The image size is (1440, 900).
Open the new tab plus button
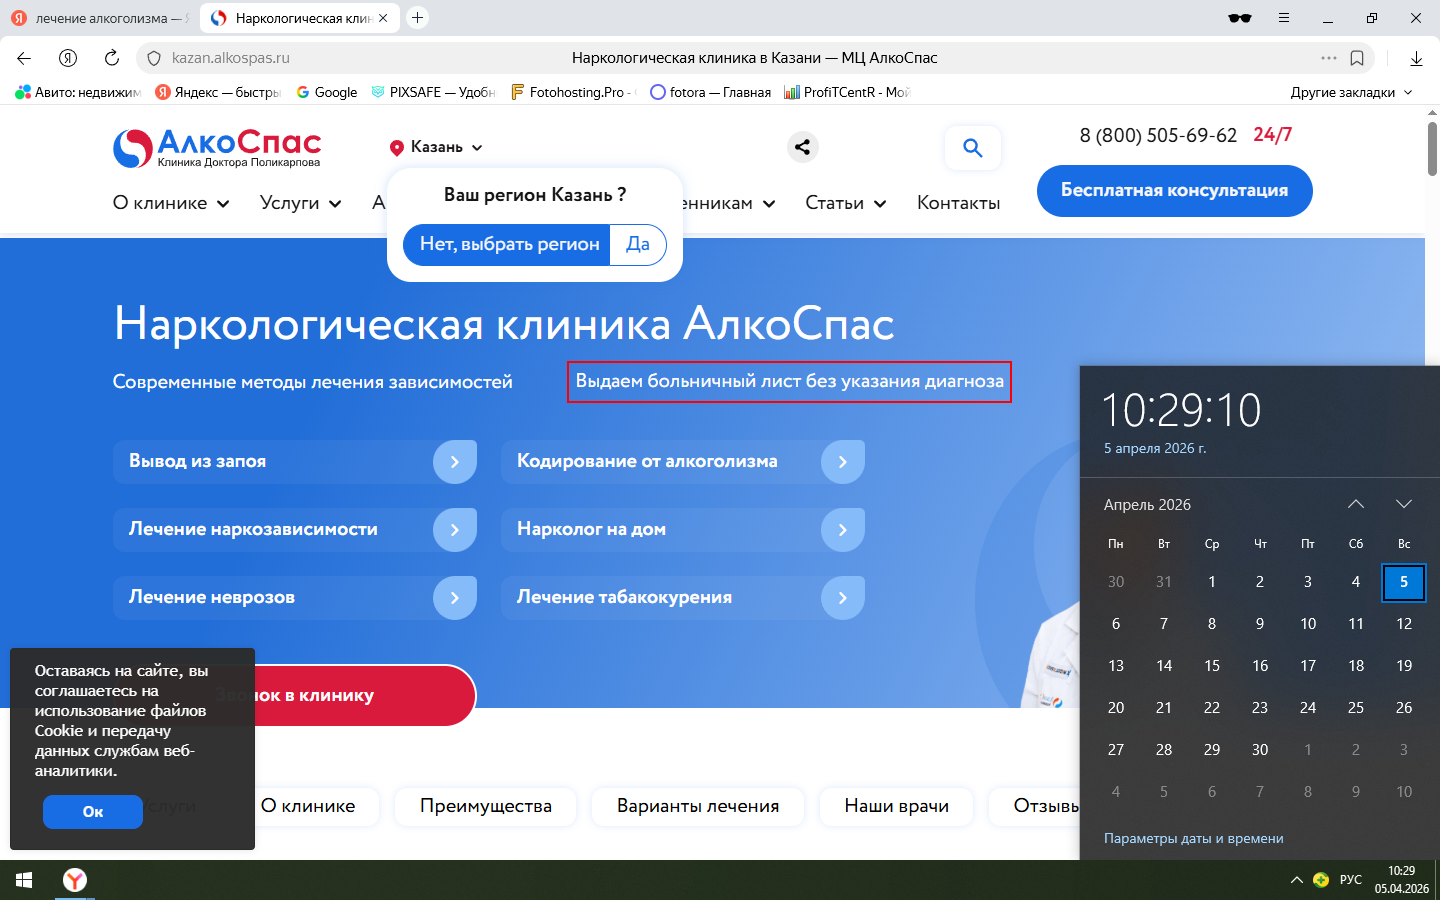[x=418, y=18]
